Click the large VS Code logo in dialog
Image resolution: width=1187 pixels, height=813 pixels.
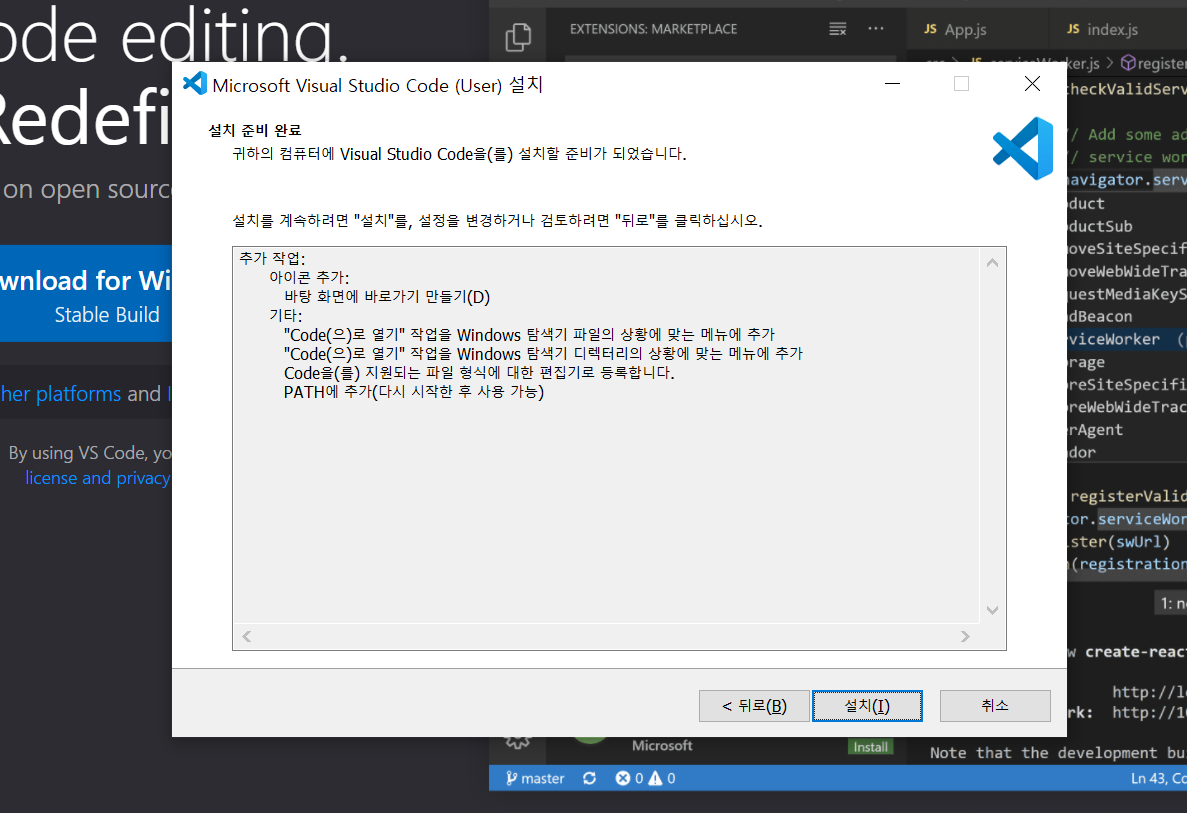pyautogui.click(x=1023, y=148)
